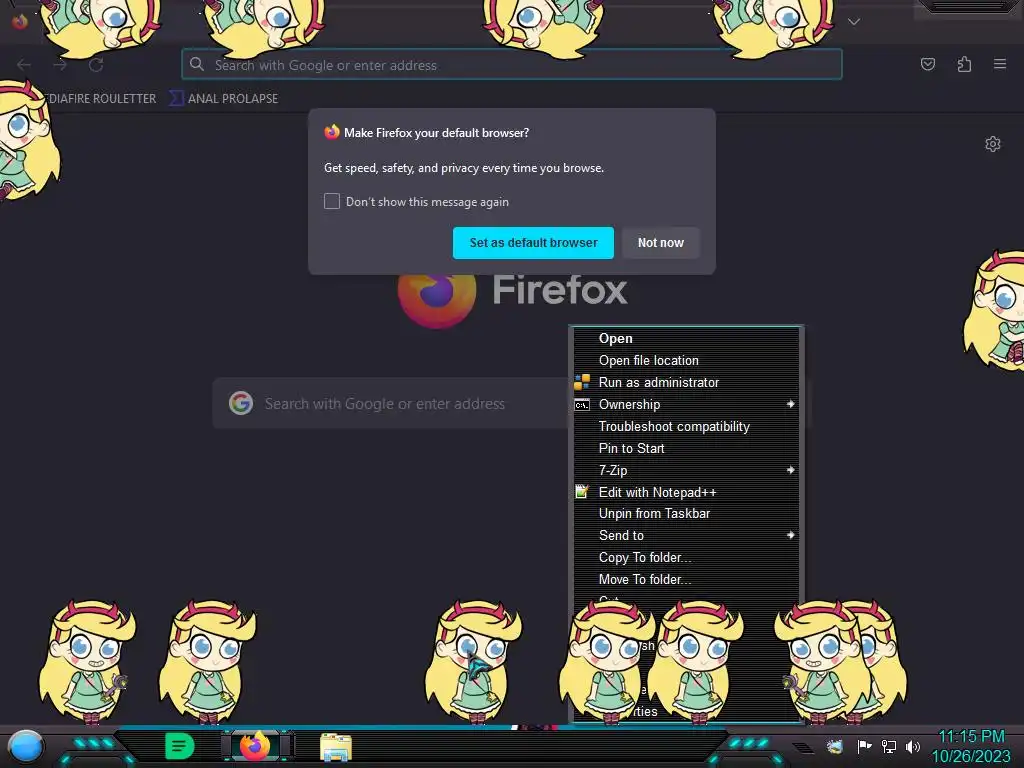Open the ANAL PROLAPSE bookmark

[x=224, y=99]
